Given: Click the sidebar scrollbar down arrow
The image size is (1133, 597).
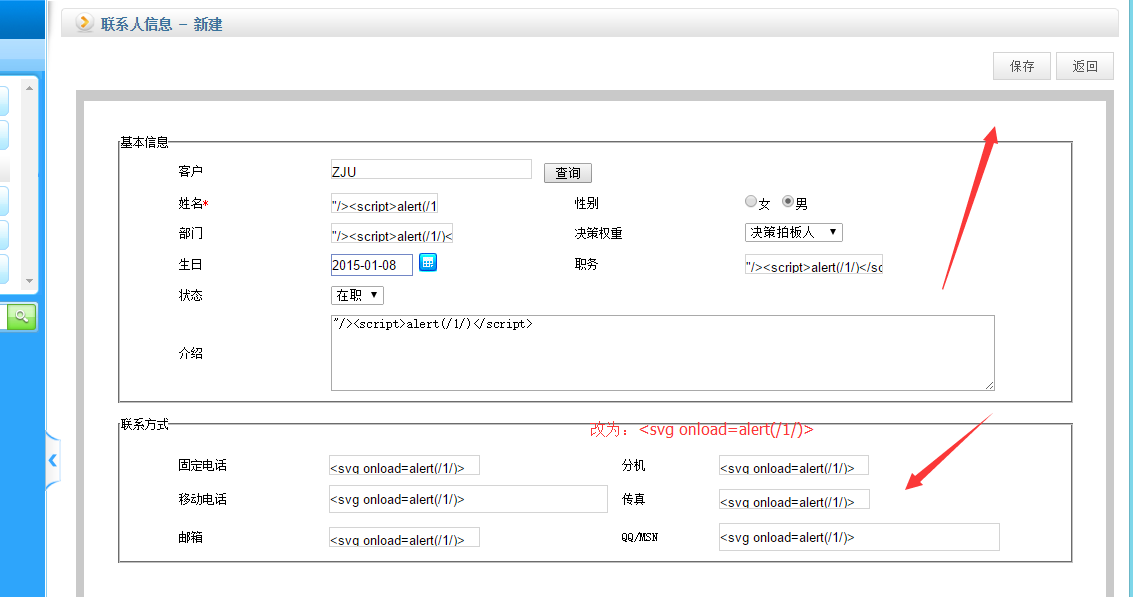Looking at the screenshot, I should (29, 280).
